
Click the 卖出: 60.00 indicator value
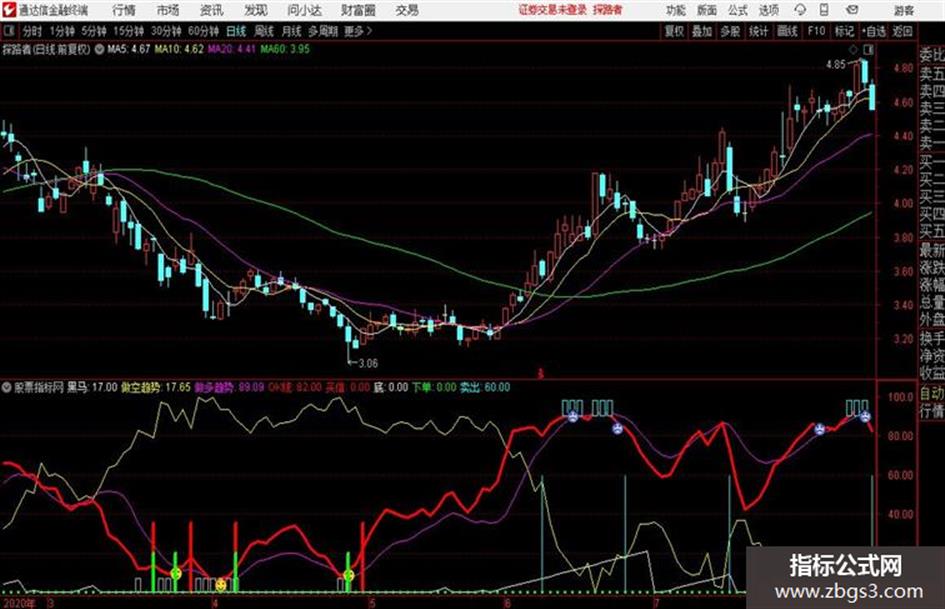485,387
